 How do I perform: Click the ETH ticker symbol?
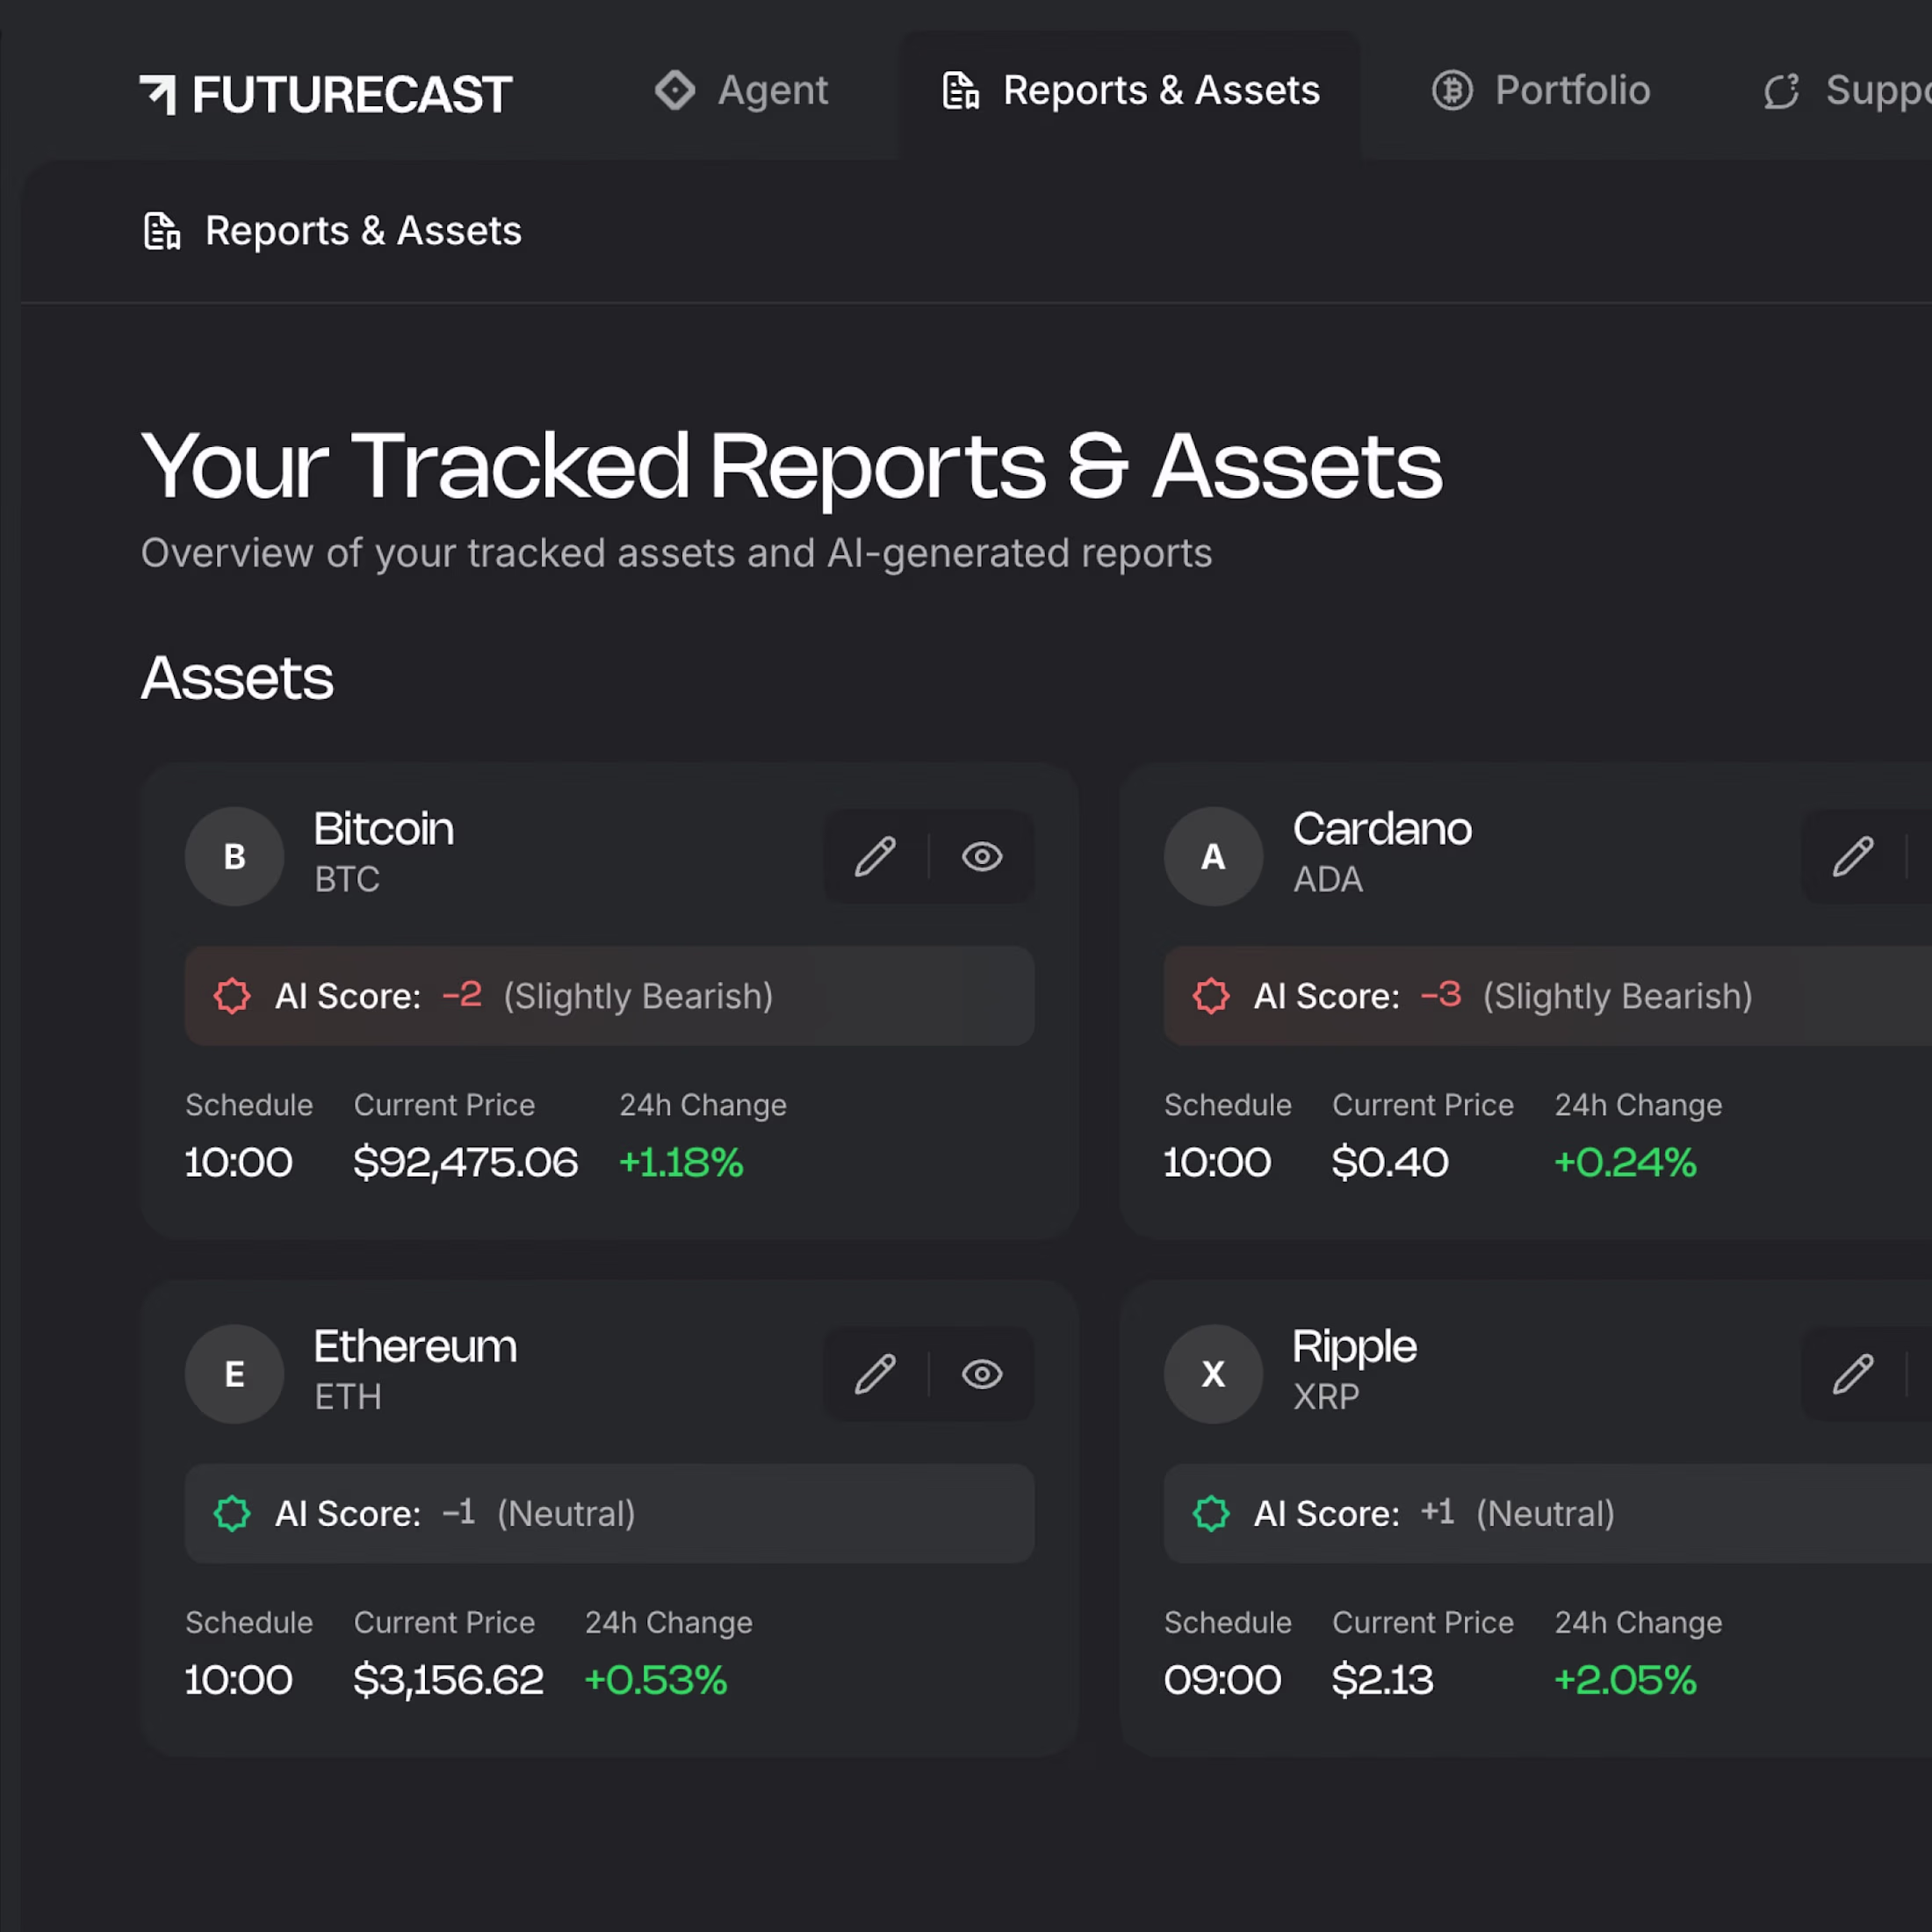(x=348, y=1396)
